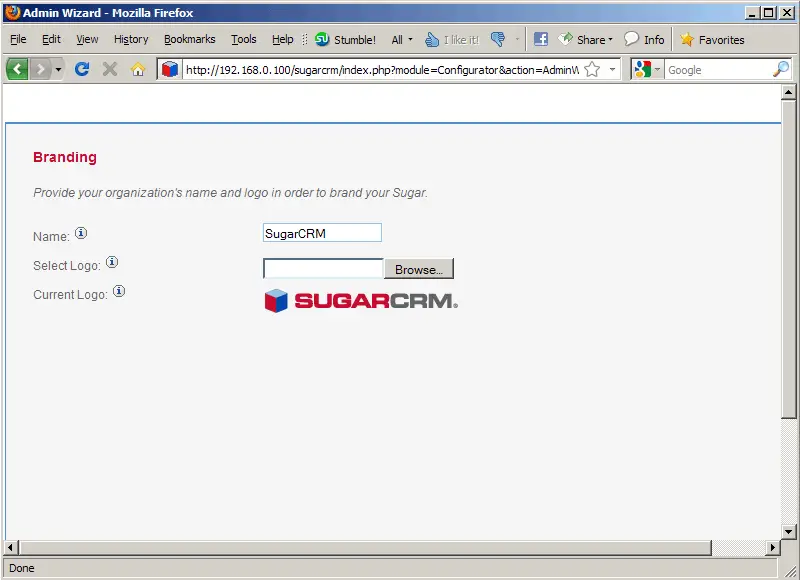This screenshot has width=800, height=580.
Task: Open the navigation history dropdown arrow
Action: coord(58,69)
